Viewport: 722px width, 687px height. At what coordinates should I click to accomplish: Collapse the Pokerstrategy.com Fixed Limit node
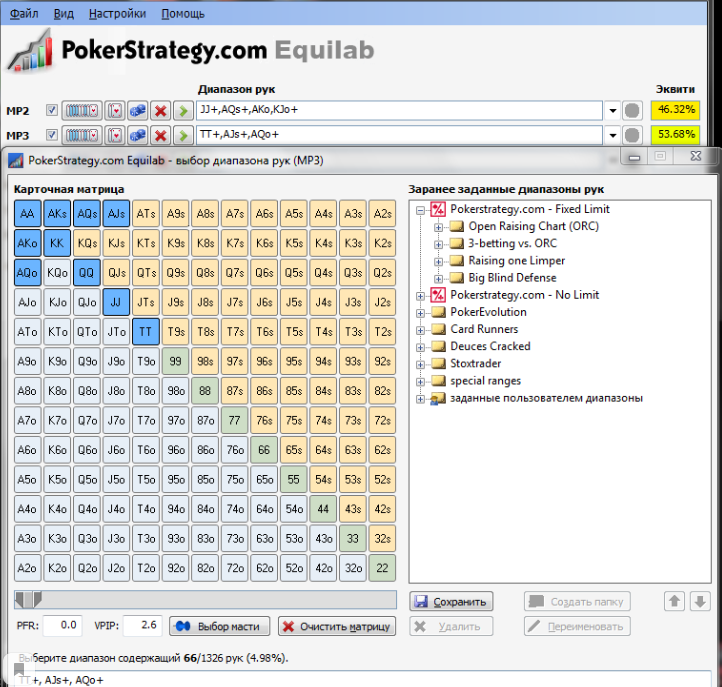420,210
